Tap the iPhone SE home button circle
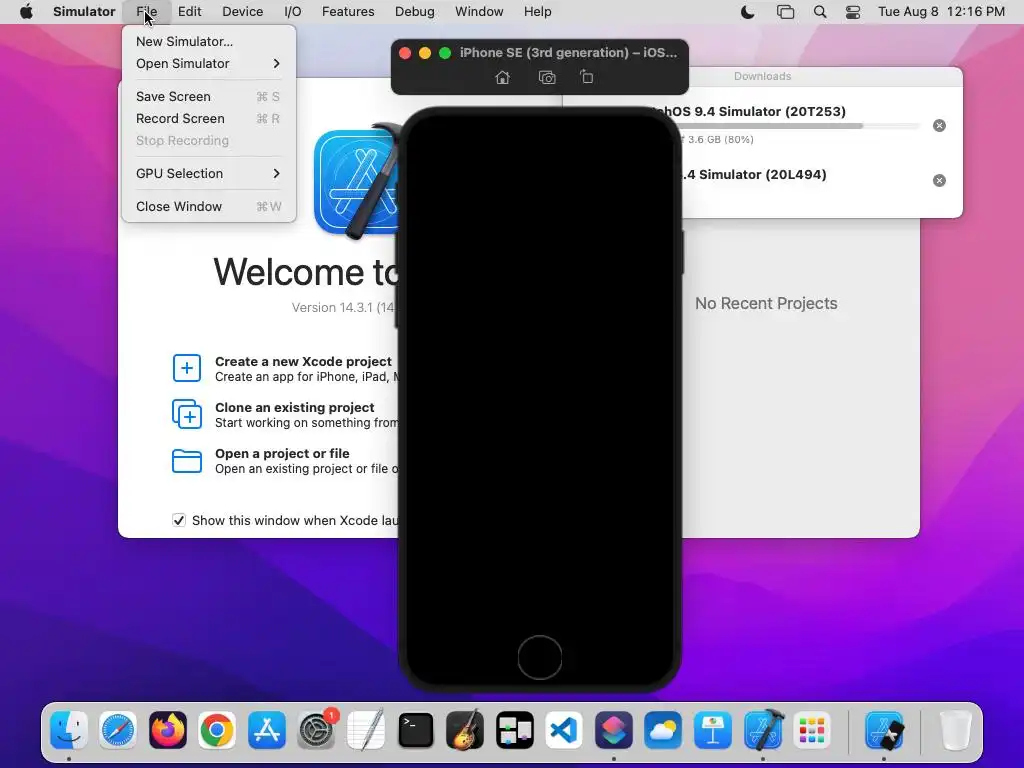Image resolution: width=1024 pixels, height=768 pixels. coord(539,657)
